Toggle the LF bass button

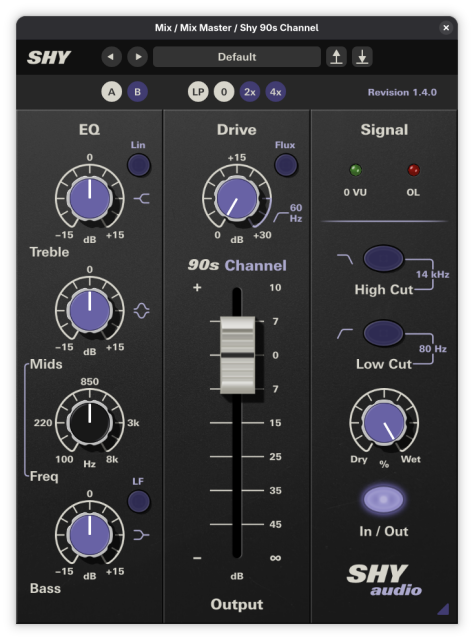[139, 501]
